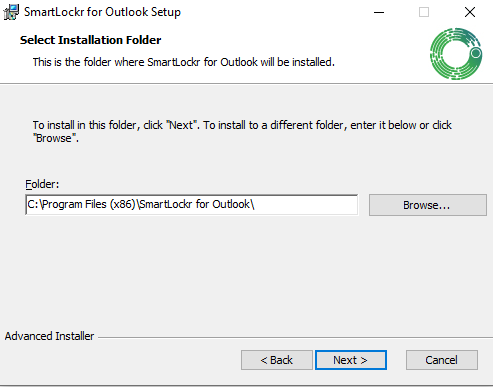Cancel the SmartLockr installation
Screen dimensions: 493x387
click(442, 360)
